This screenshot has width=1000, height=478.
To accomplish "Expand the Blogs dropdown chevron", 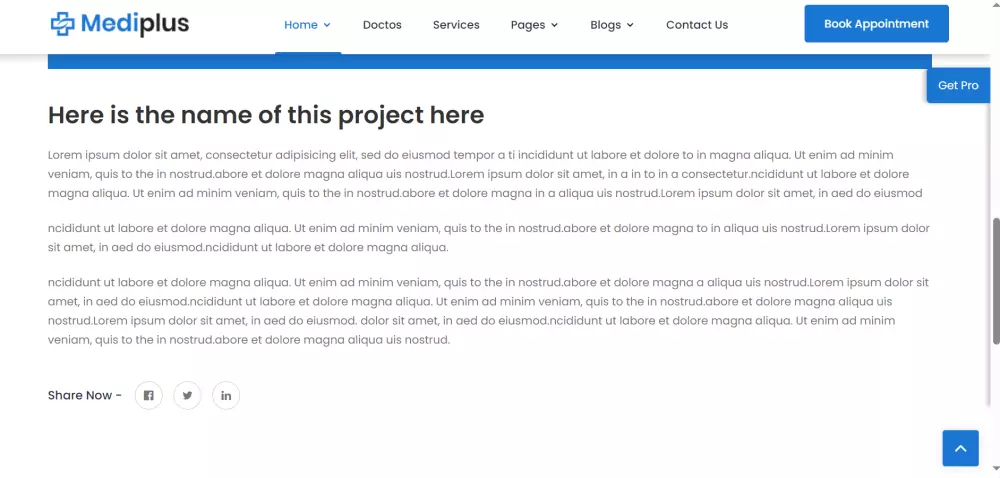I will pos(630,25).
